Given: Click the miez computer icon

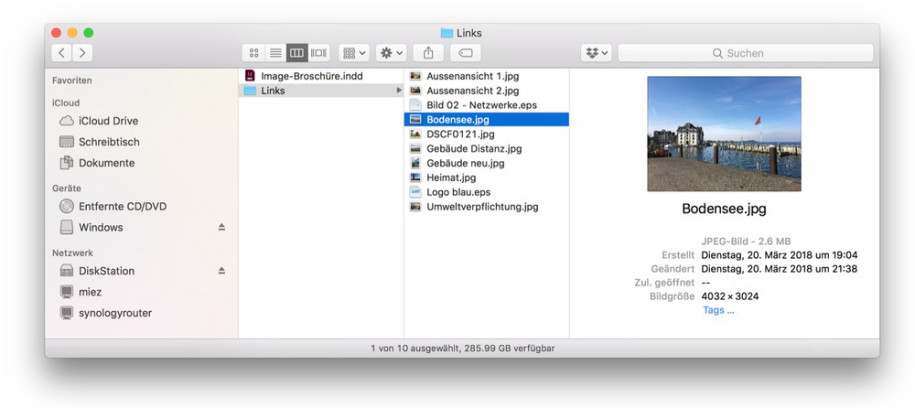Looking at the screenshot, I should (x=67, y=292).
